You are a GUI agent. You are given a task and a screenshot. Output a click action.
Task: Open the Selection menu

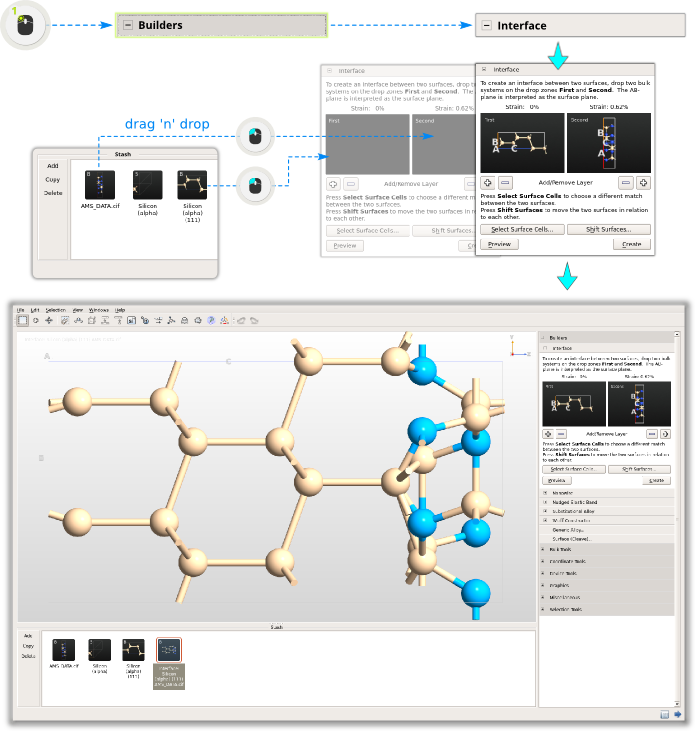(55, 310)
